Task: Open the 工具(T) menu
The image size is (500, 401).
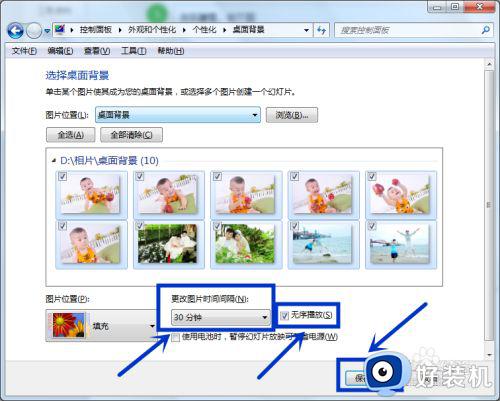Action: pyautogui.click(x=133, y=51)
